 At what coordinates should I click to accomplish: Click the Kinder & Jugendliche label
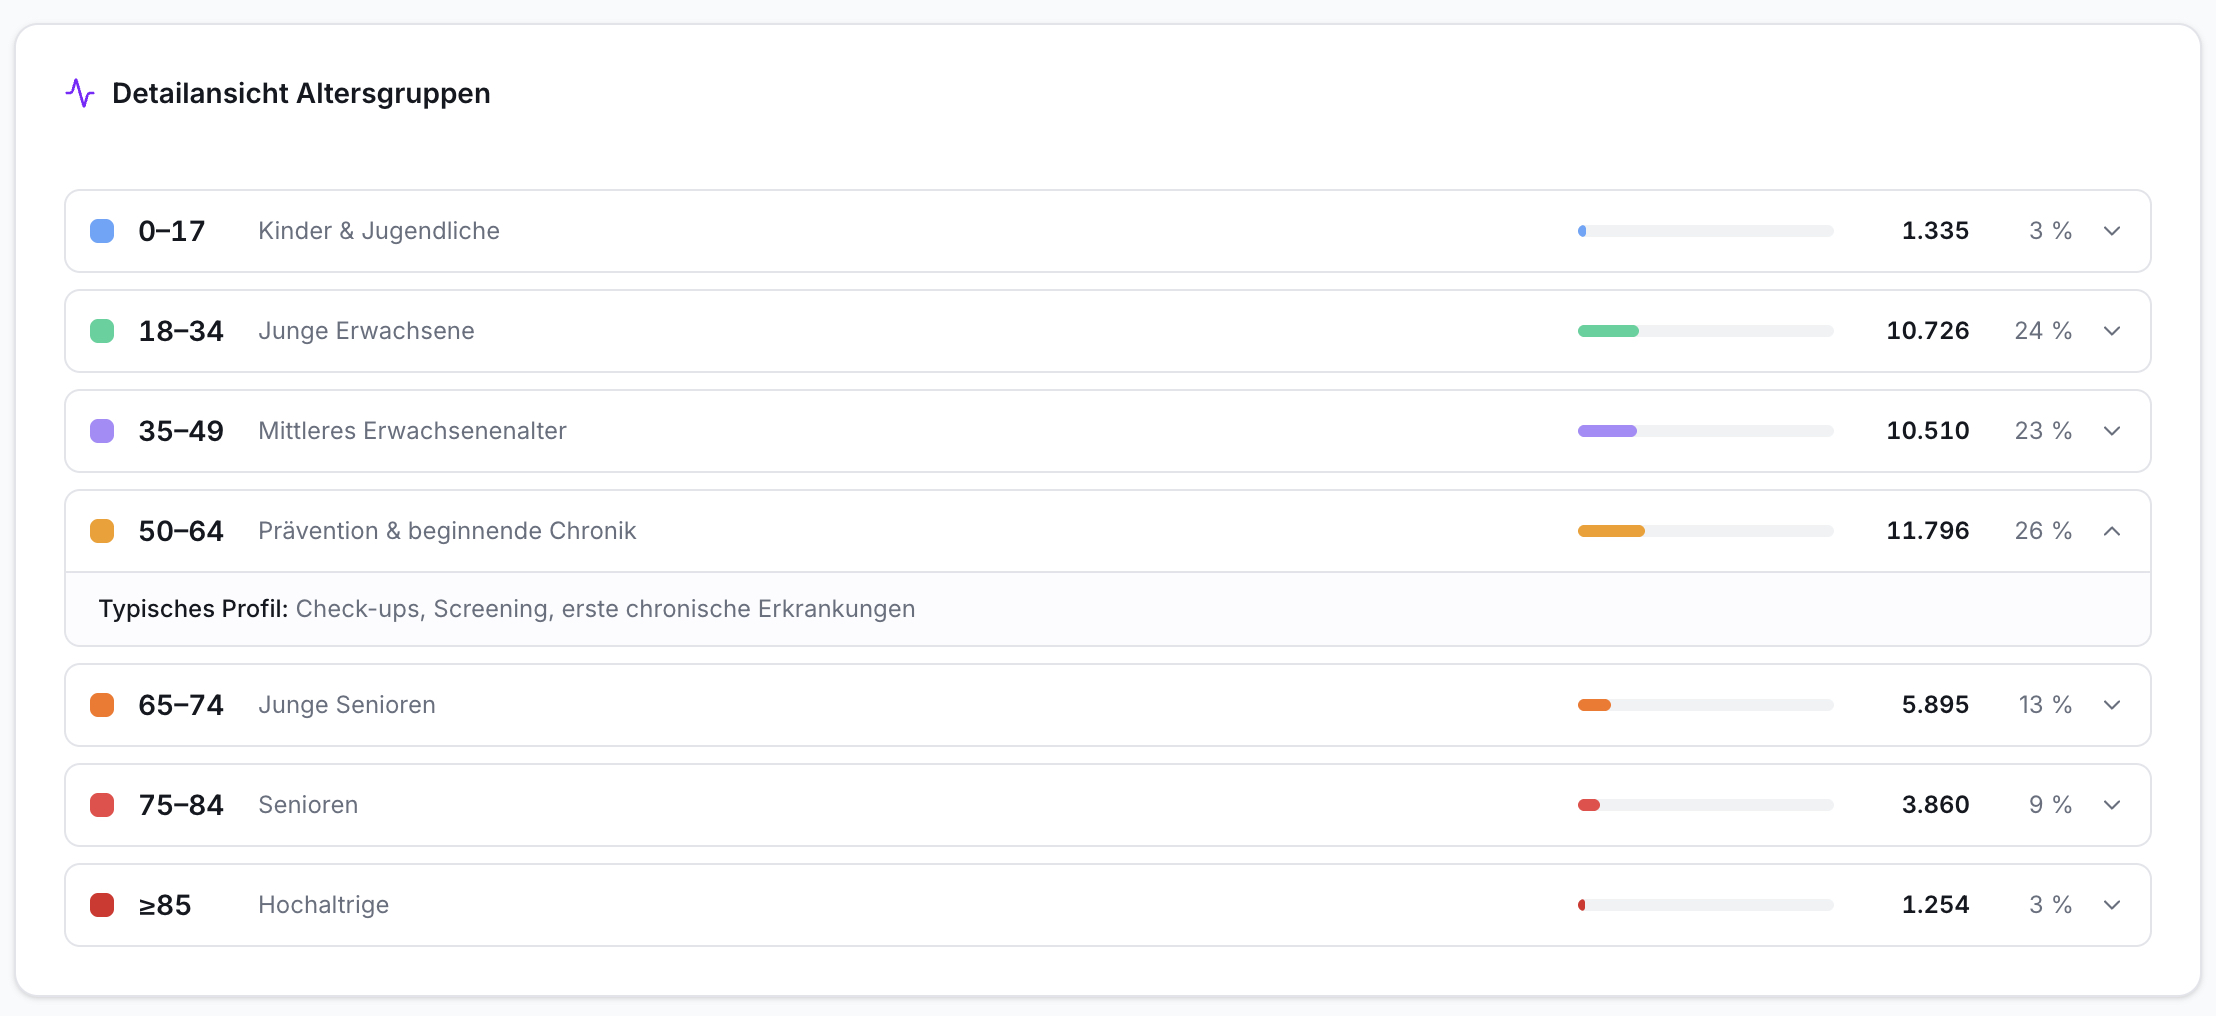tap(379, 231)
